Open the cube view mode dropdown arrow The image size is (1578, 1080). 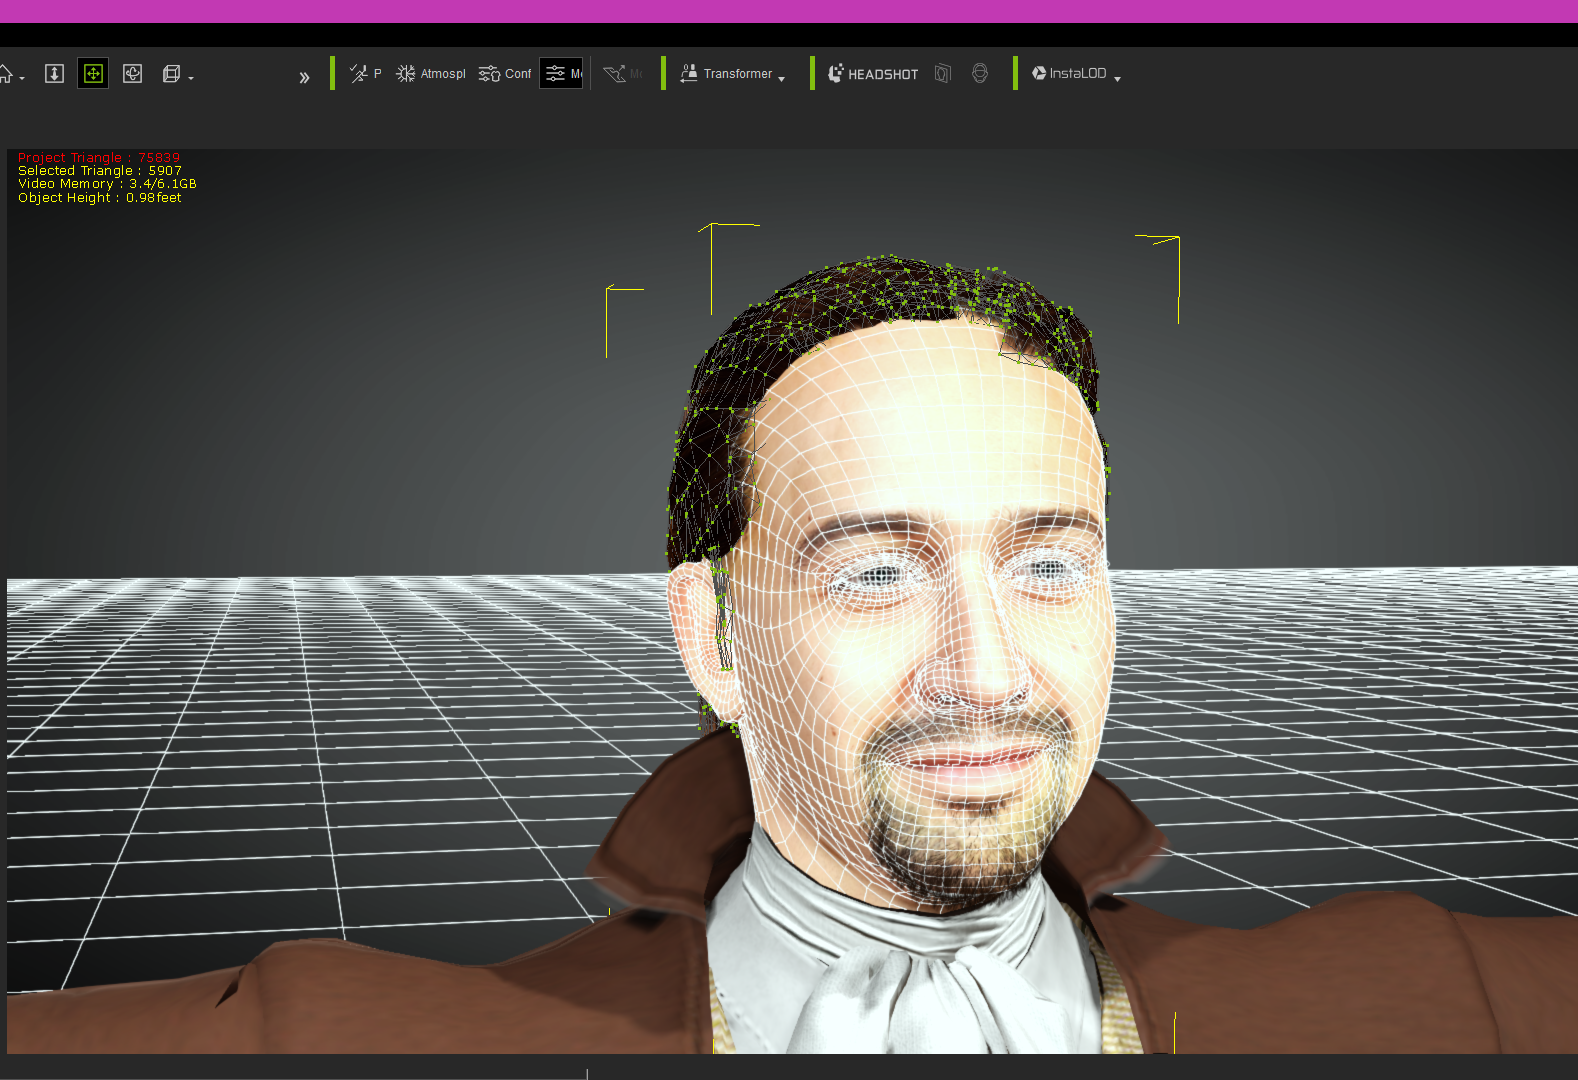pos(191,79)
